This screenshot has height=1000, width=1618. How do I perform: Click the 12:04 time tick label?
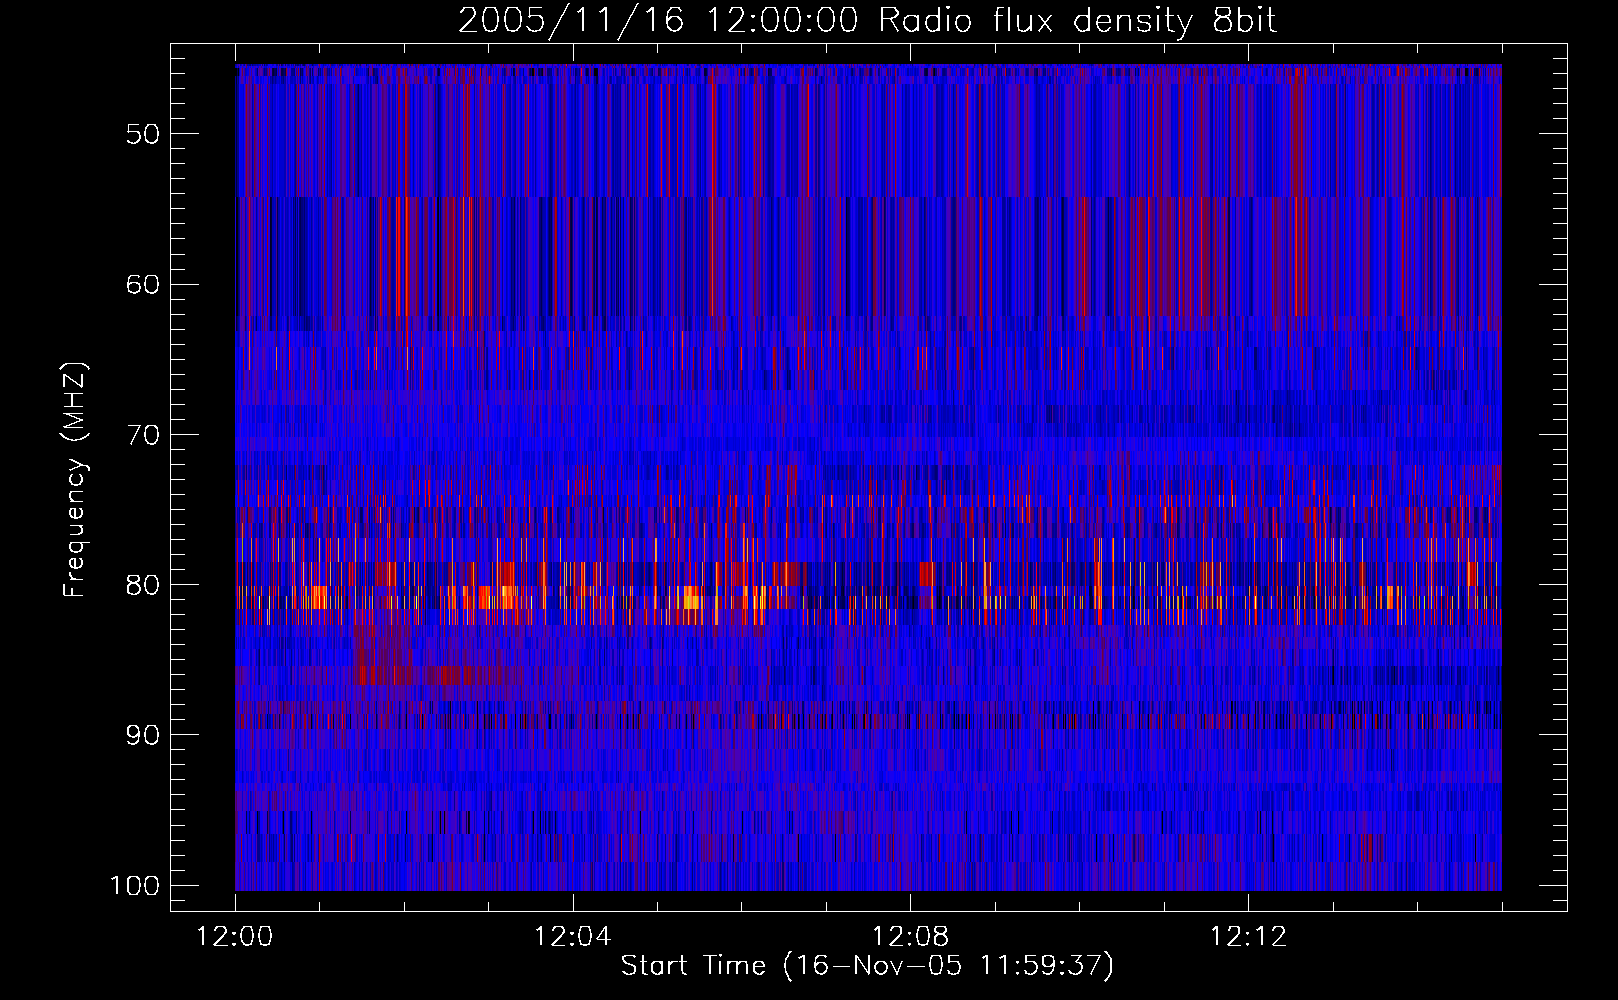573,937
